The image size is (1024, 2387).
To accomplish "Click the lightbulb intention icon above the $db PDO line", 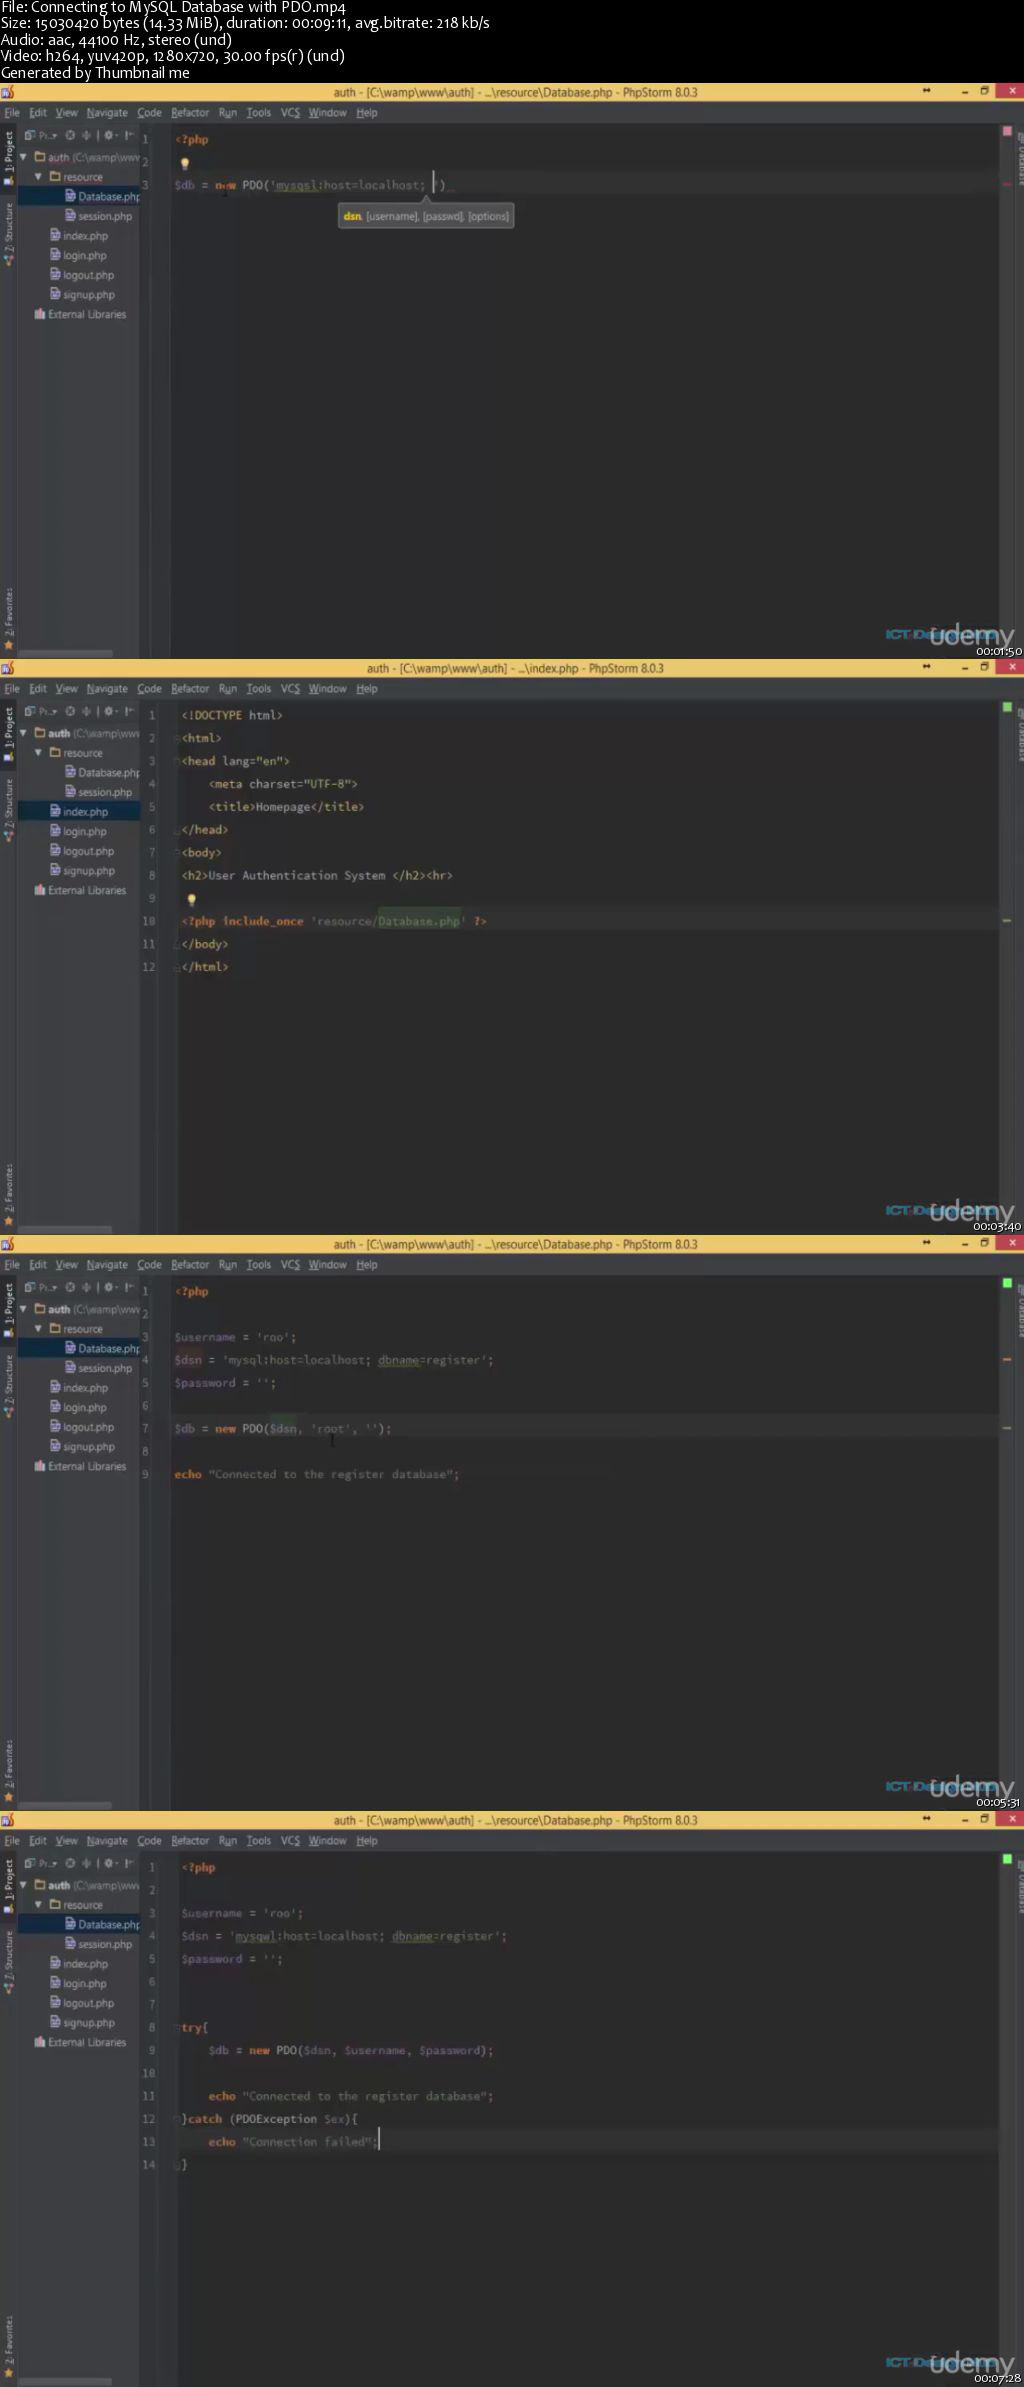I will pos(184,163).
